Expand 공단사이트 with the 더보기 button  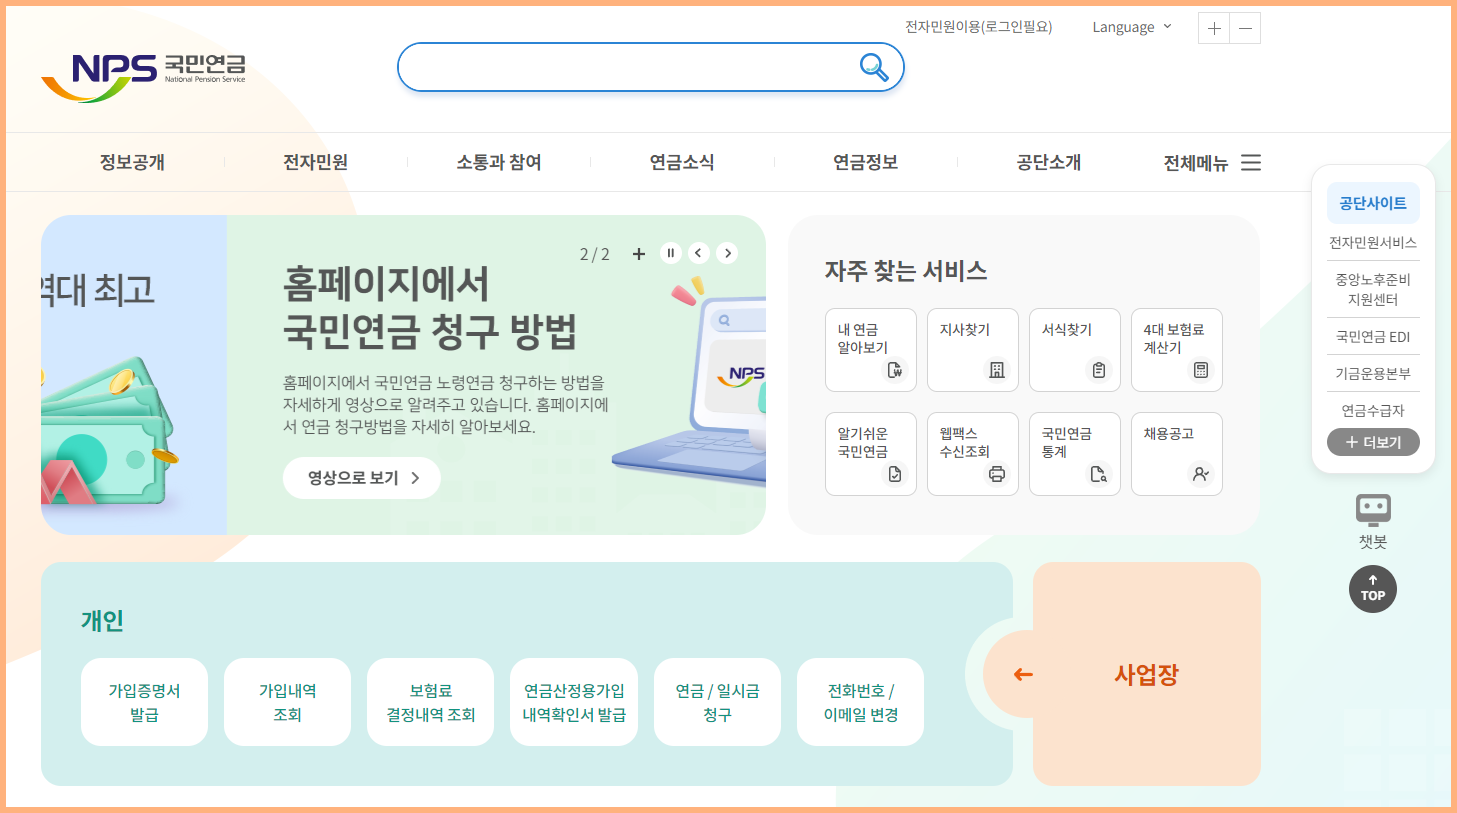point(1373,442)
